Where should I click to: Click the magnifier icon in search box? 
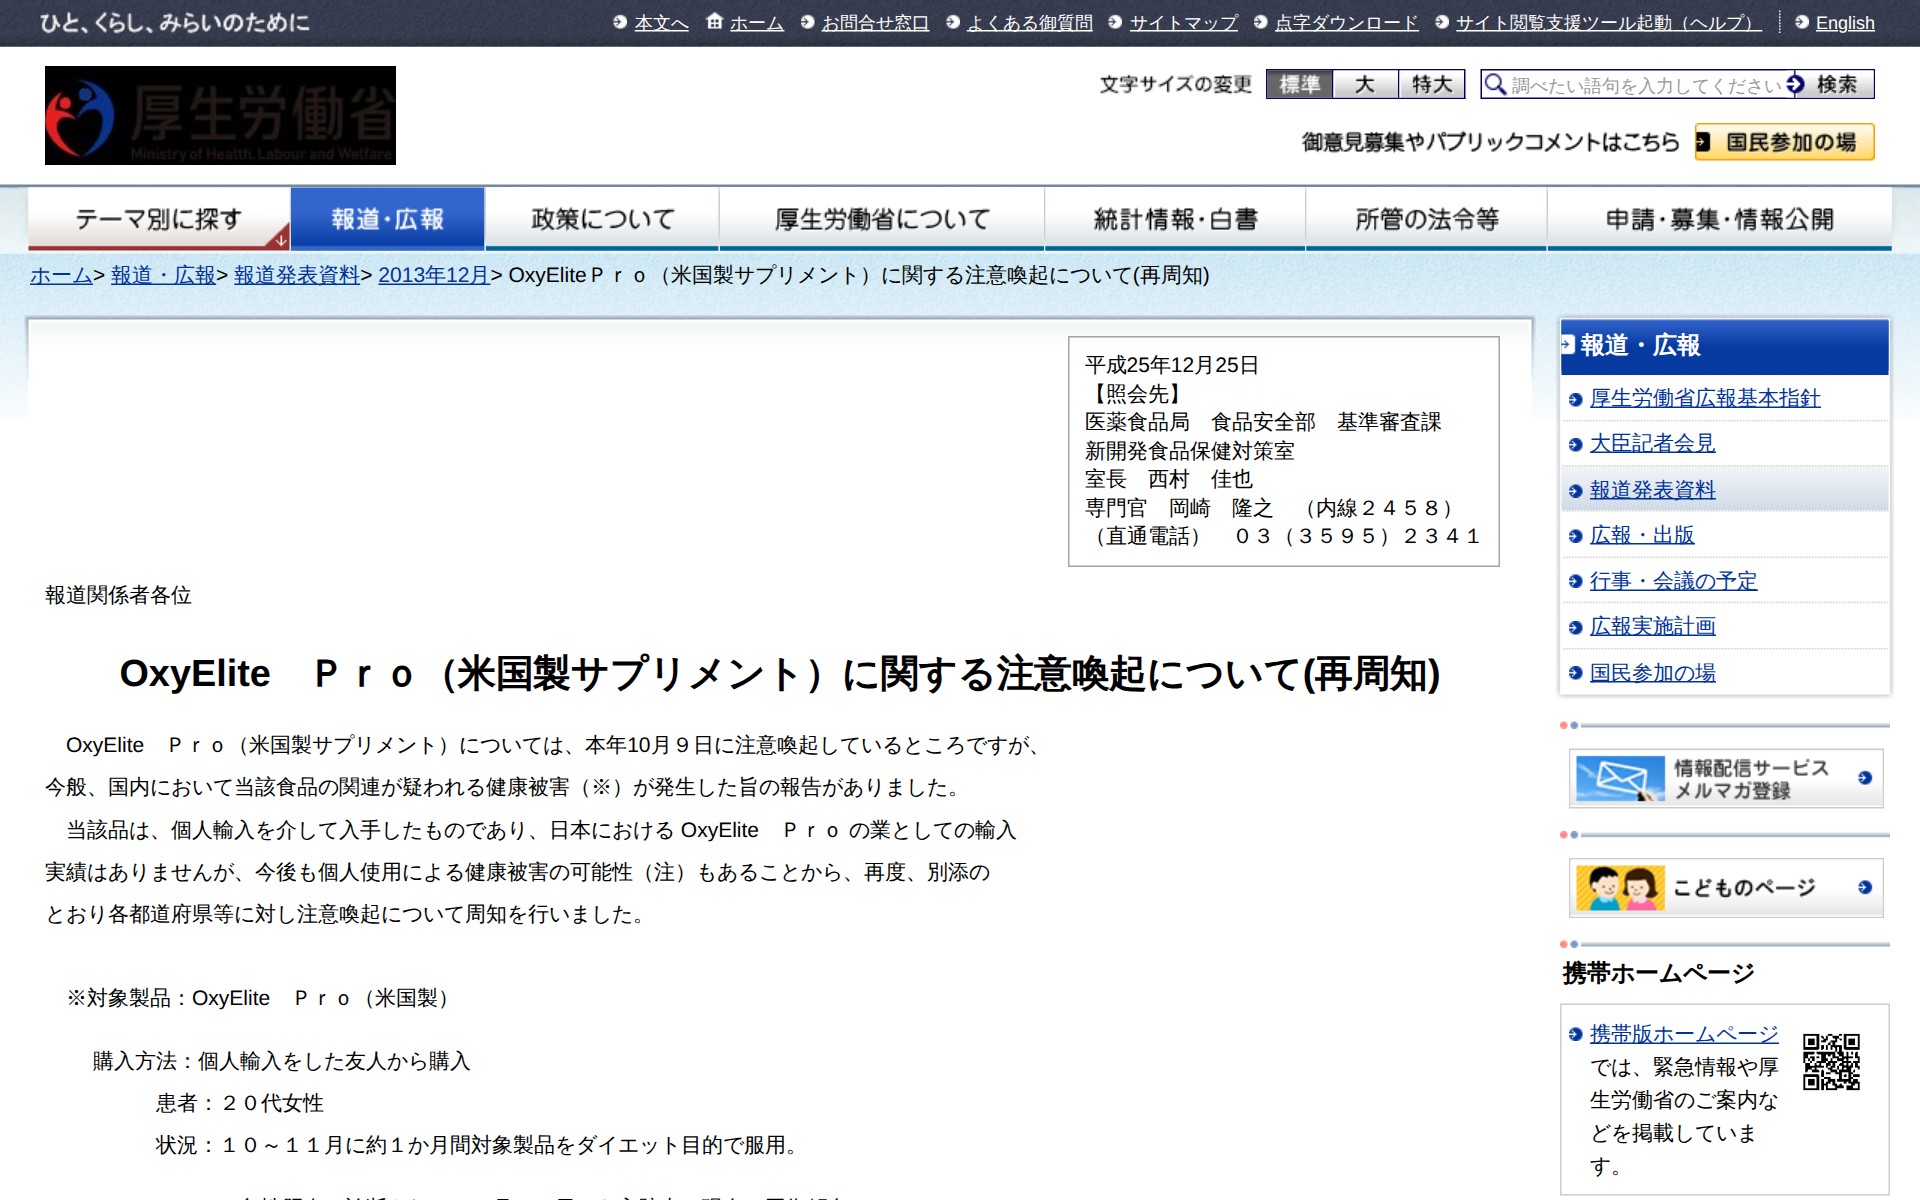[1495, 84]
